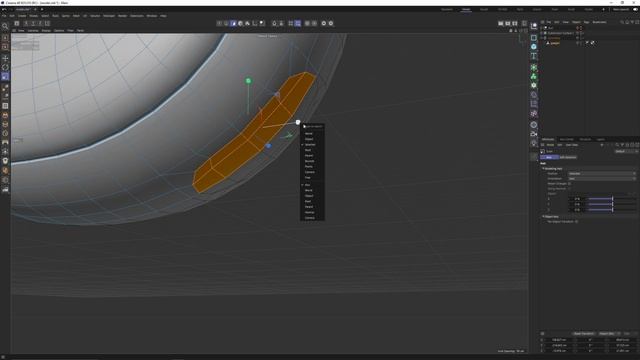Choose Free in the axis popup menu
640x360 pixels.
pos(308,178)
